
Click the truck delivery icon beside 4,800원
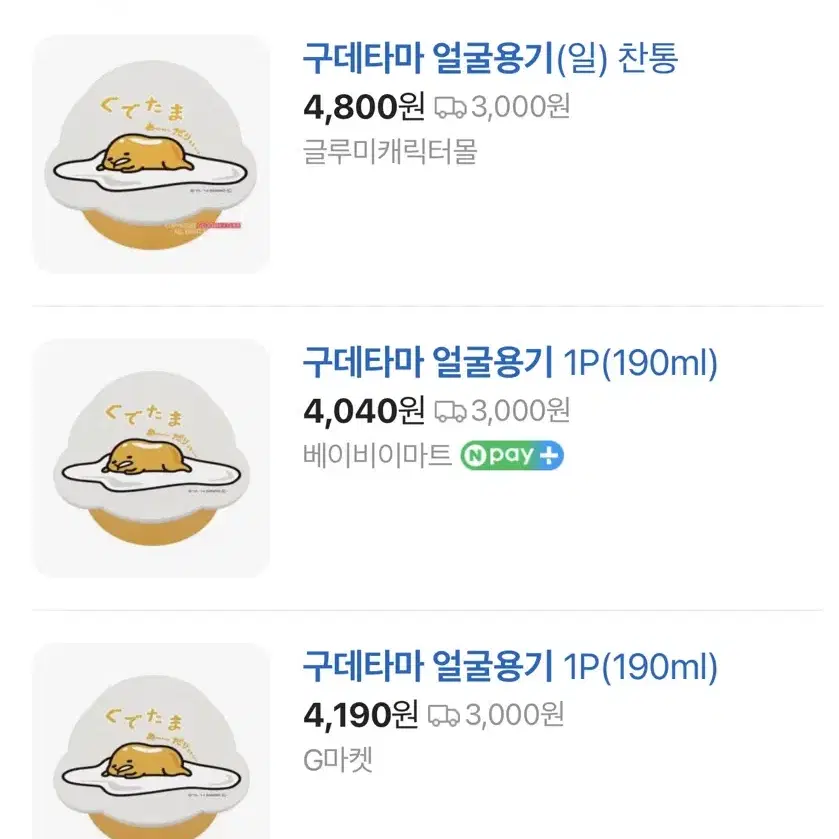450,107
